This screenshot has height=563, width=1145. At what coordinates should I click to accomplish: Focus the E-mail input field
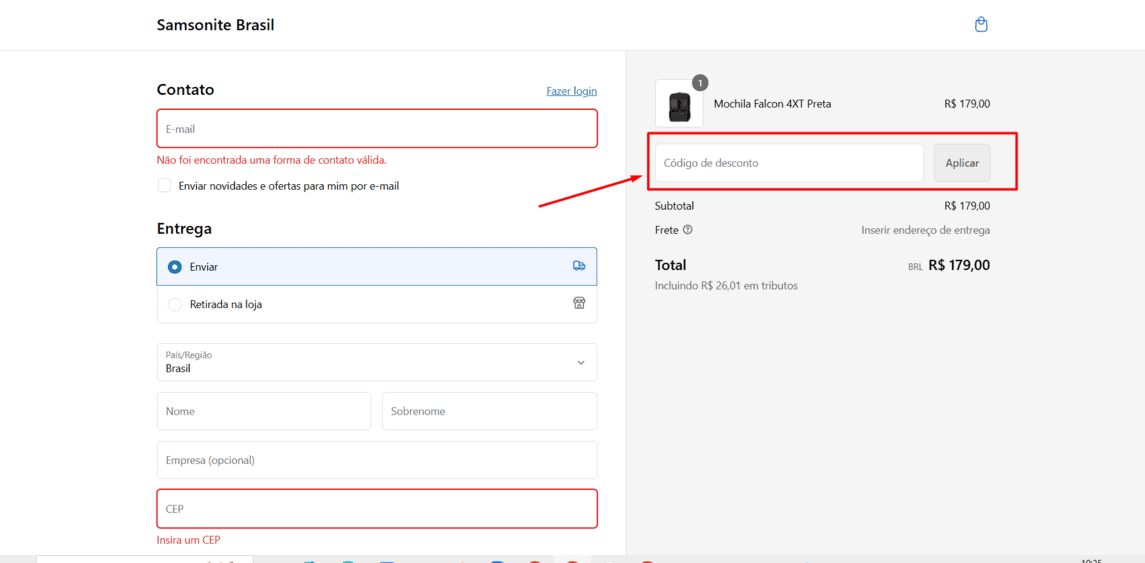[x=377, y=129]
